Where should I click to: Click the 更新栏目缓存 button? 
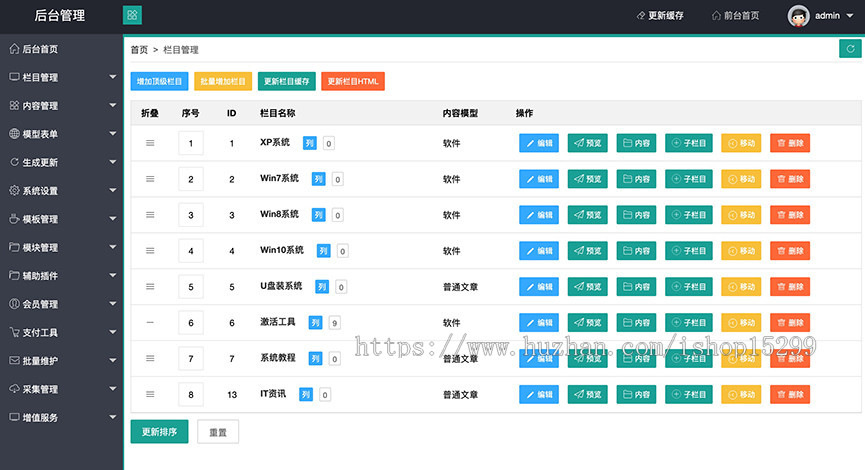pos(287,81)
